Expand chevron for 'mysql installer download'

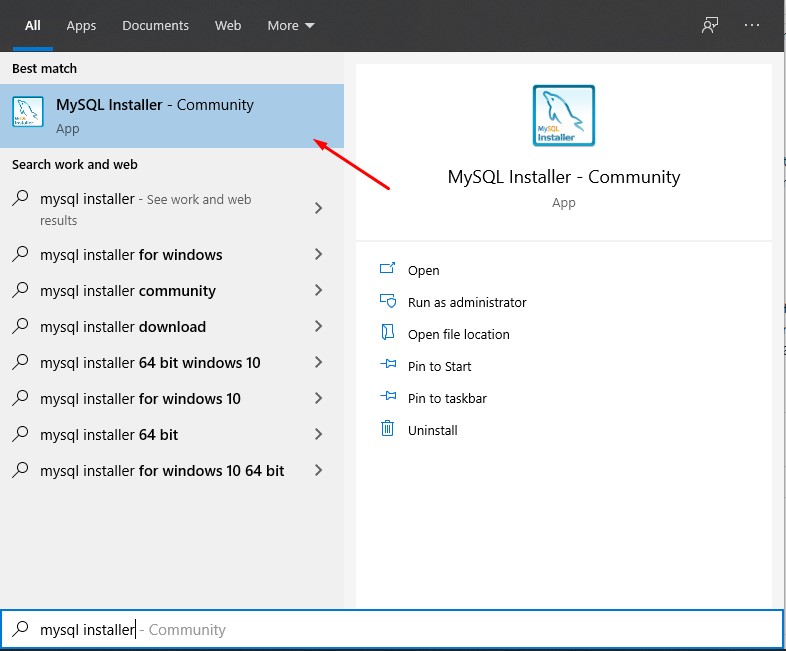click(x=318, y=326)
